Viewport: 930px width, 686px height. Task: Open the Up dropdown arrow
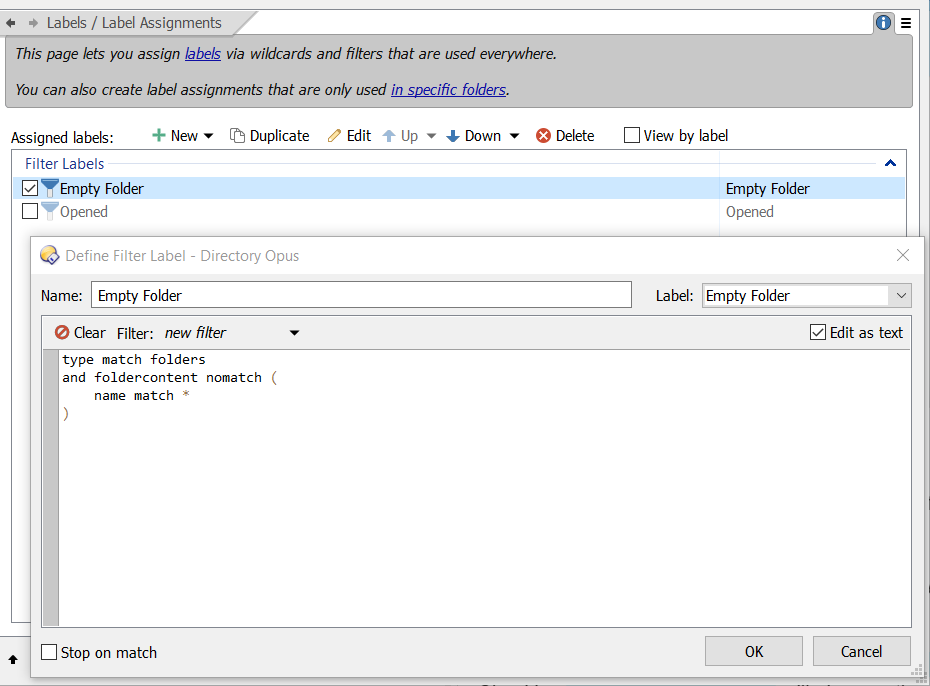(x=431, y=136)
